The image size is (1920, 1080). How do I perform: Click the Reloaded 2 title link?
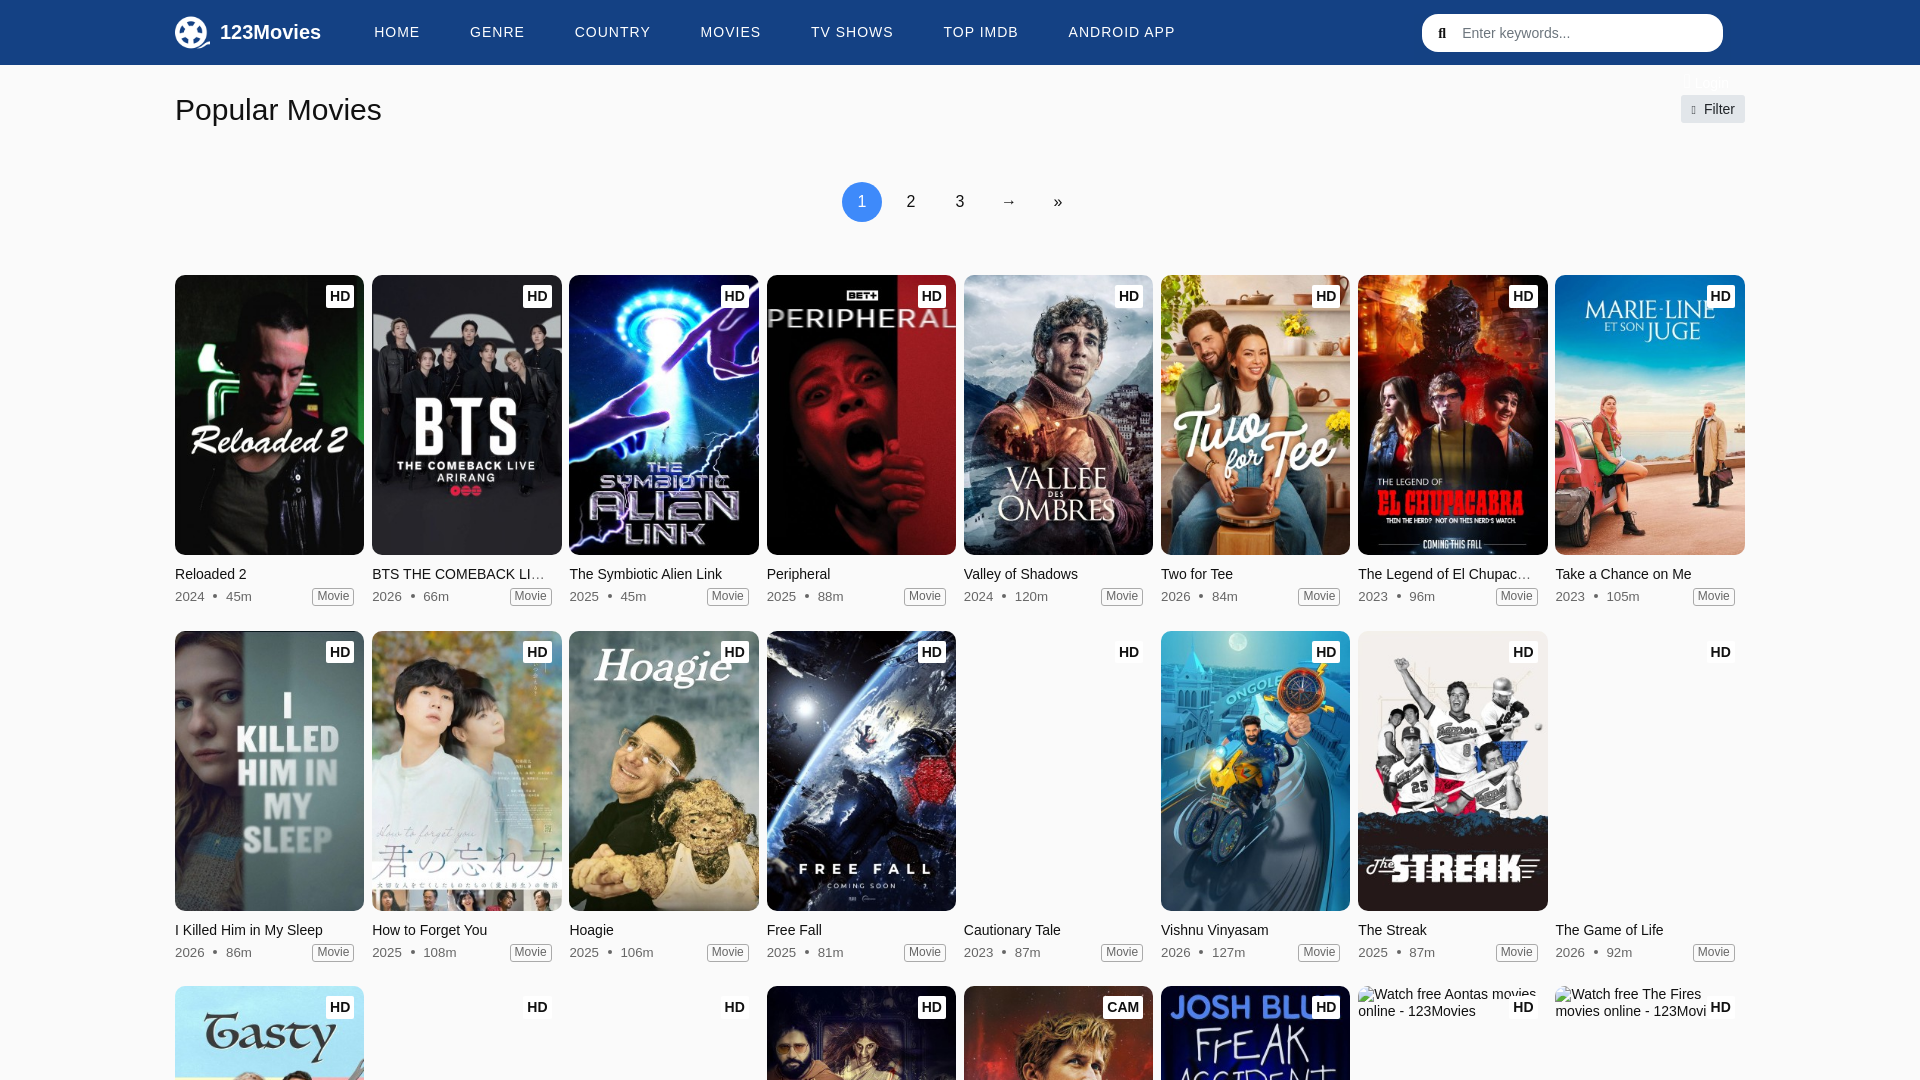point(211,574)
